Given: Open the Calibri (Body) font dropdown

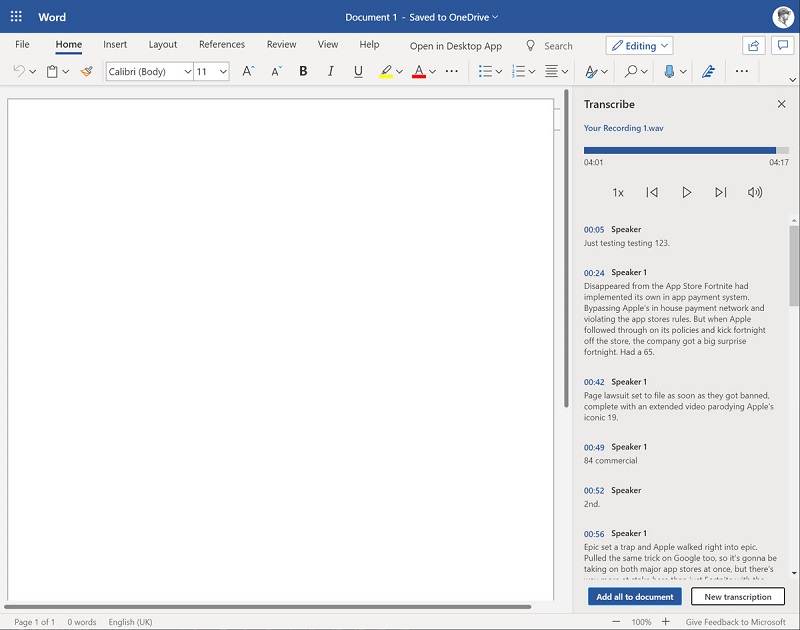Looking at the screenshot, I should (x=149, y=72).
